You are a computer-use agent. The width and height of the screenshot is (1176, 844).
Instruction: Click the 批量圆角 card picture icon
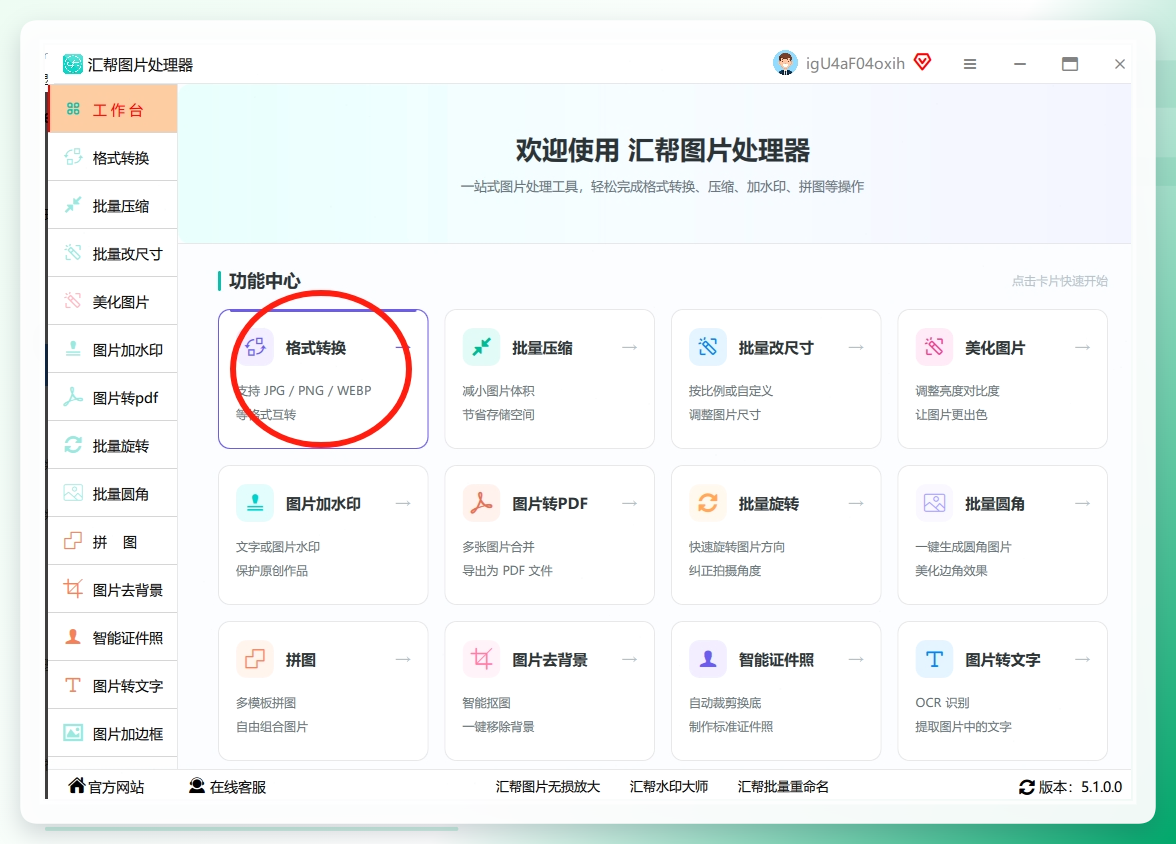pyautogui.click(x=934, y=503)
